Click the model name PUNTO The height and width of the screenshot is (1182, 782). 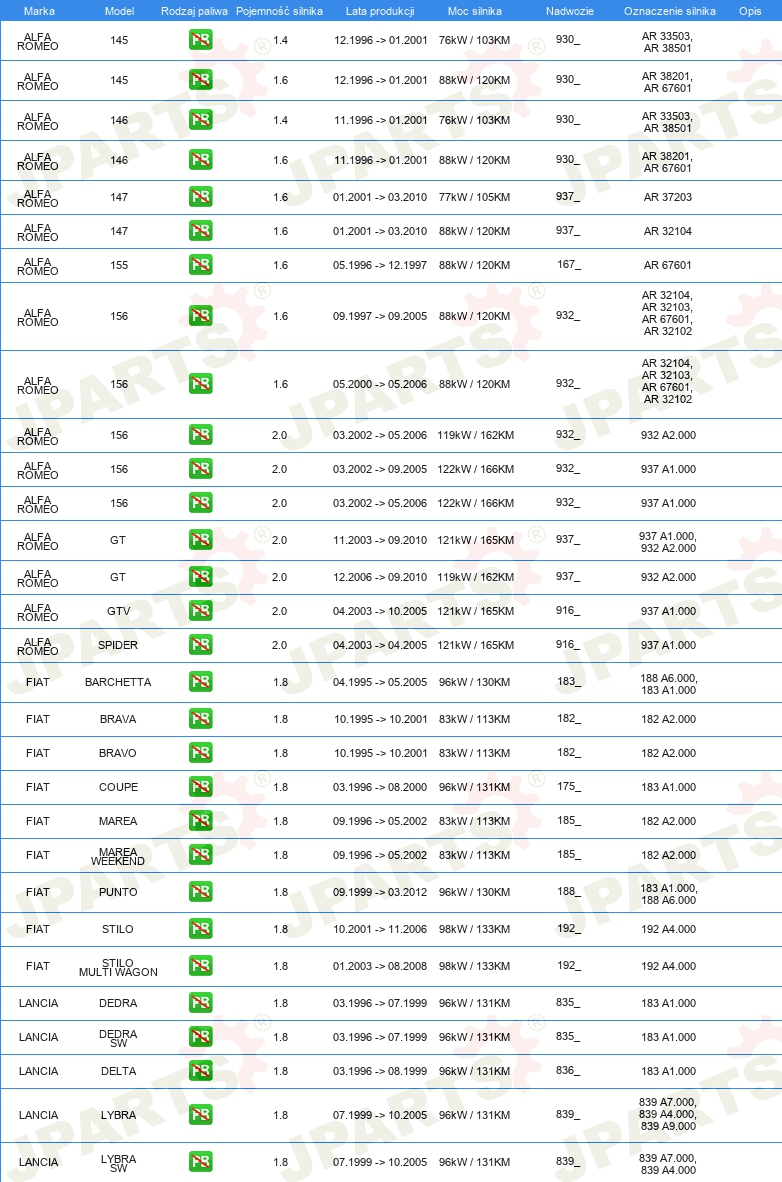(x=118, y=892)
